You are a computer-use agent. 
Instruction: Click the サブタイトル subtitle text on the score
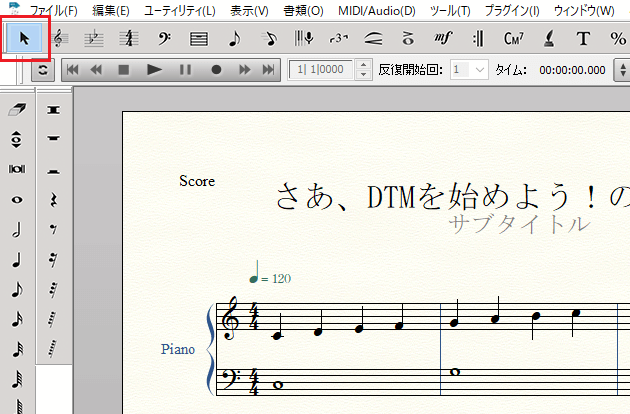(x=520, y=224)
